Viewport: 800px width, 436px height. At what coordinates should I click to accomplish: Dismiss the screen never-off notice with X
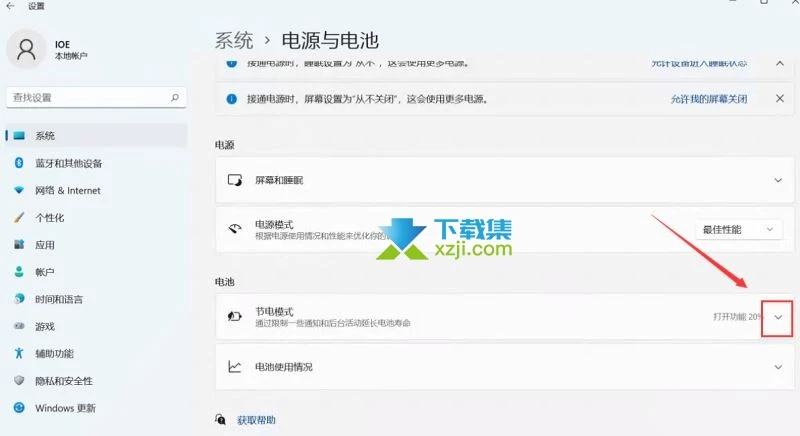tap(780, 98)
